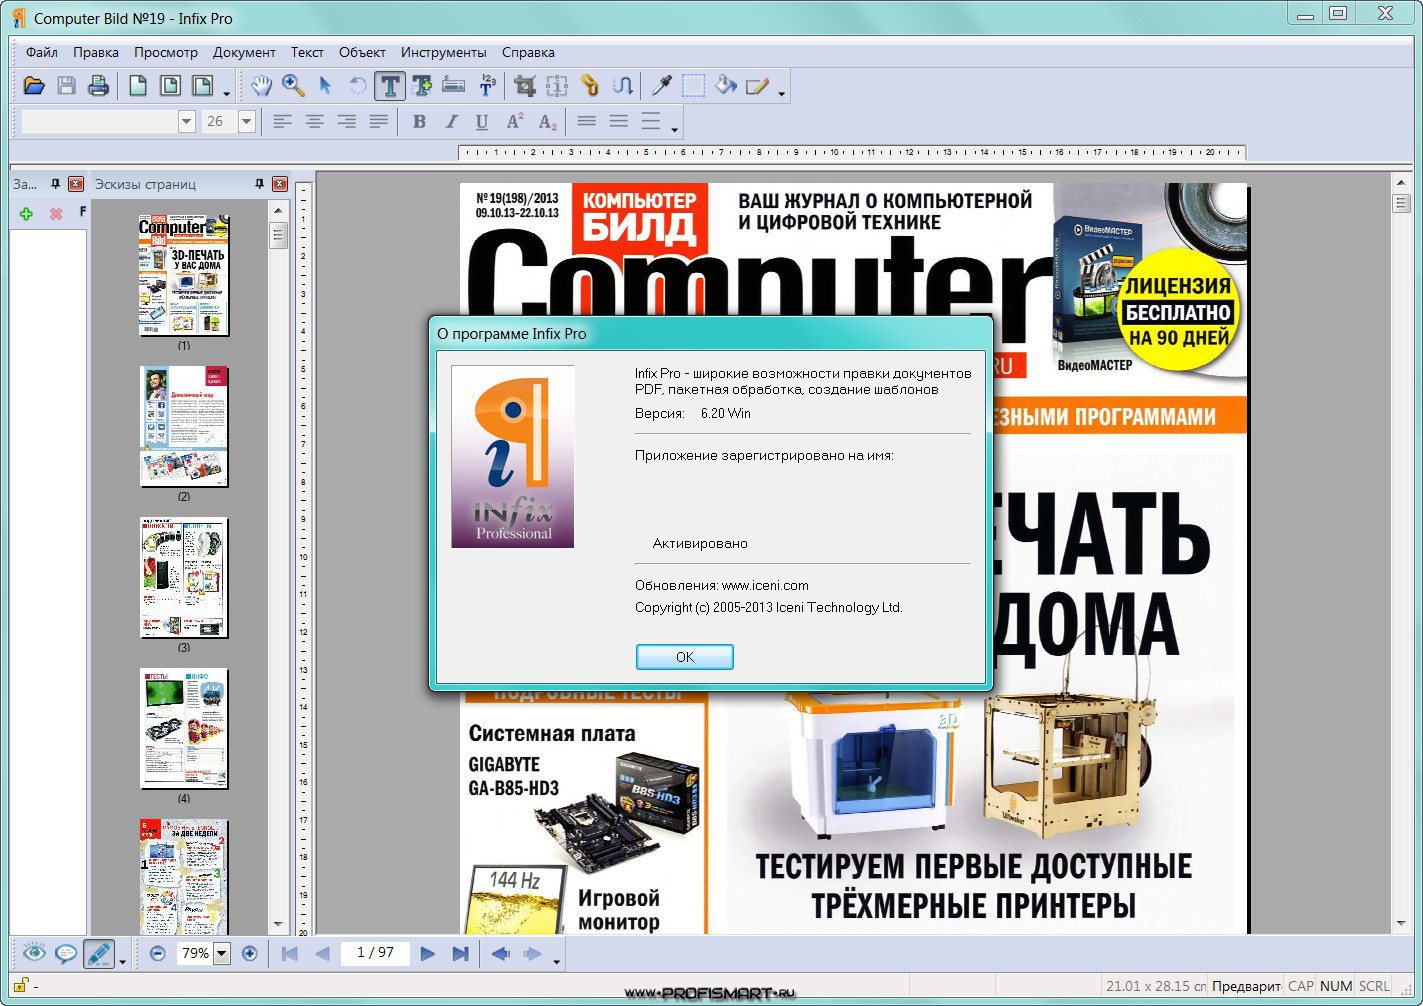Image resolution: width=1423 pixels, height=1006 pixels.
Task: Jump to the last page
Action: 460,954
